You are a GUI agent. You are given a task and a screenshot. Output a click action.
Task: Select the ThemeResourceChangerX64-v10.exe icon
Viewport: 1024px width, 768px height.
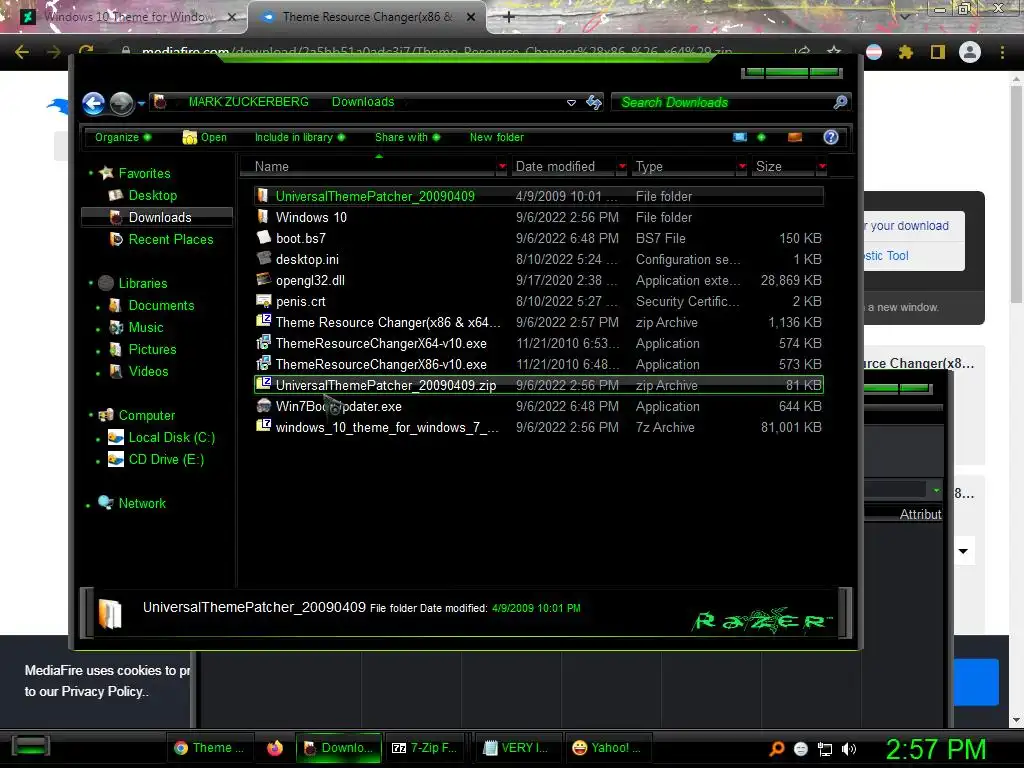263,343
